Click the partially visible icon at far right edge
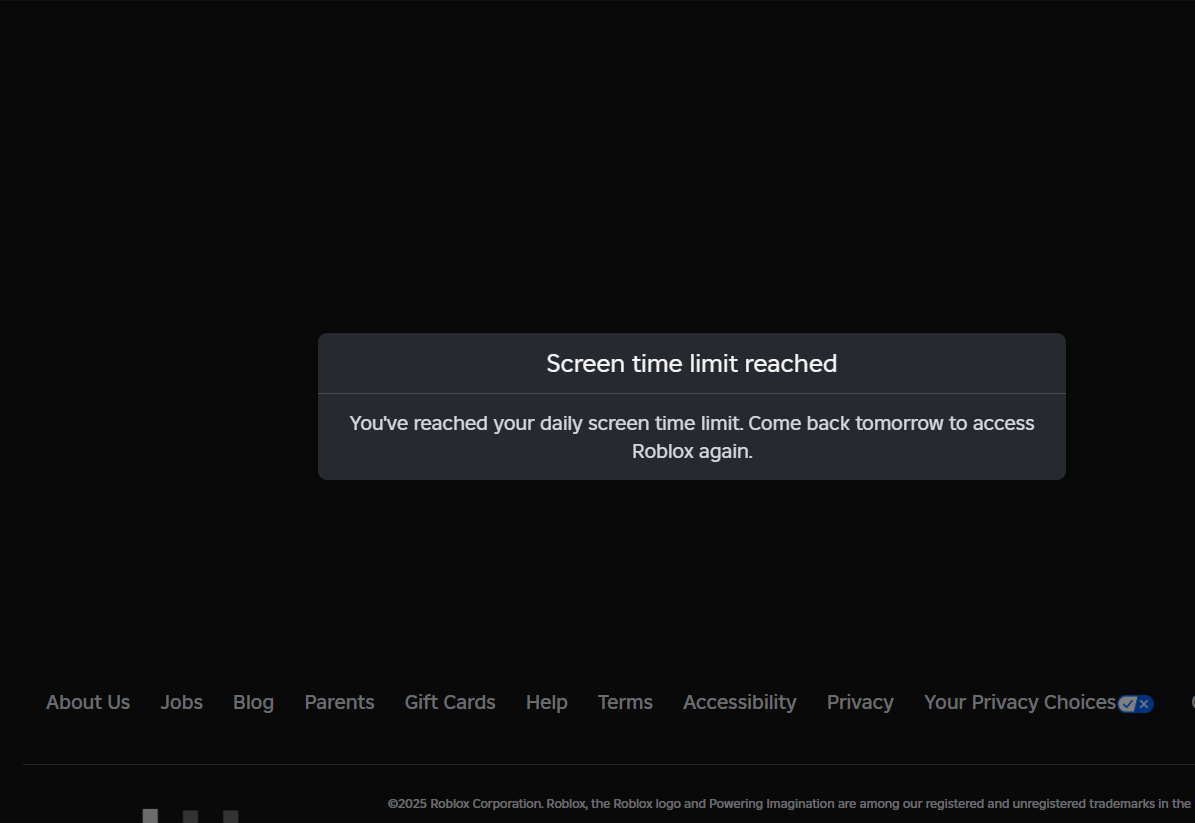This screenshot has width=1195, height=823. tap(1192, 702)
